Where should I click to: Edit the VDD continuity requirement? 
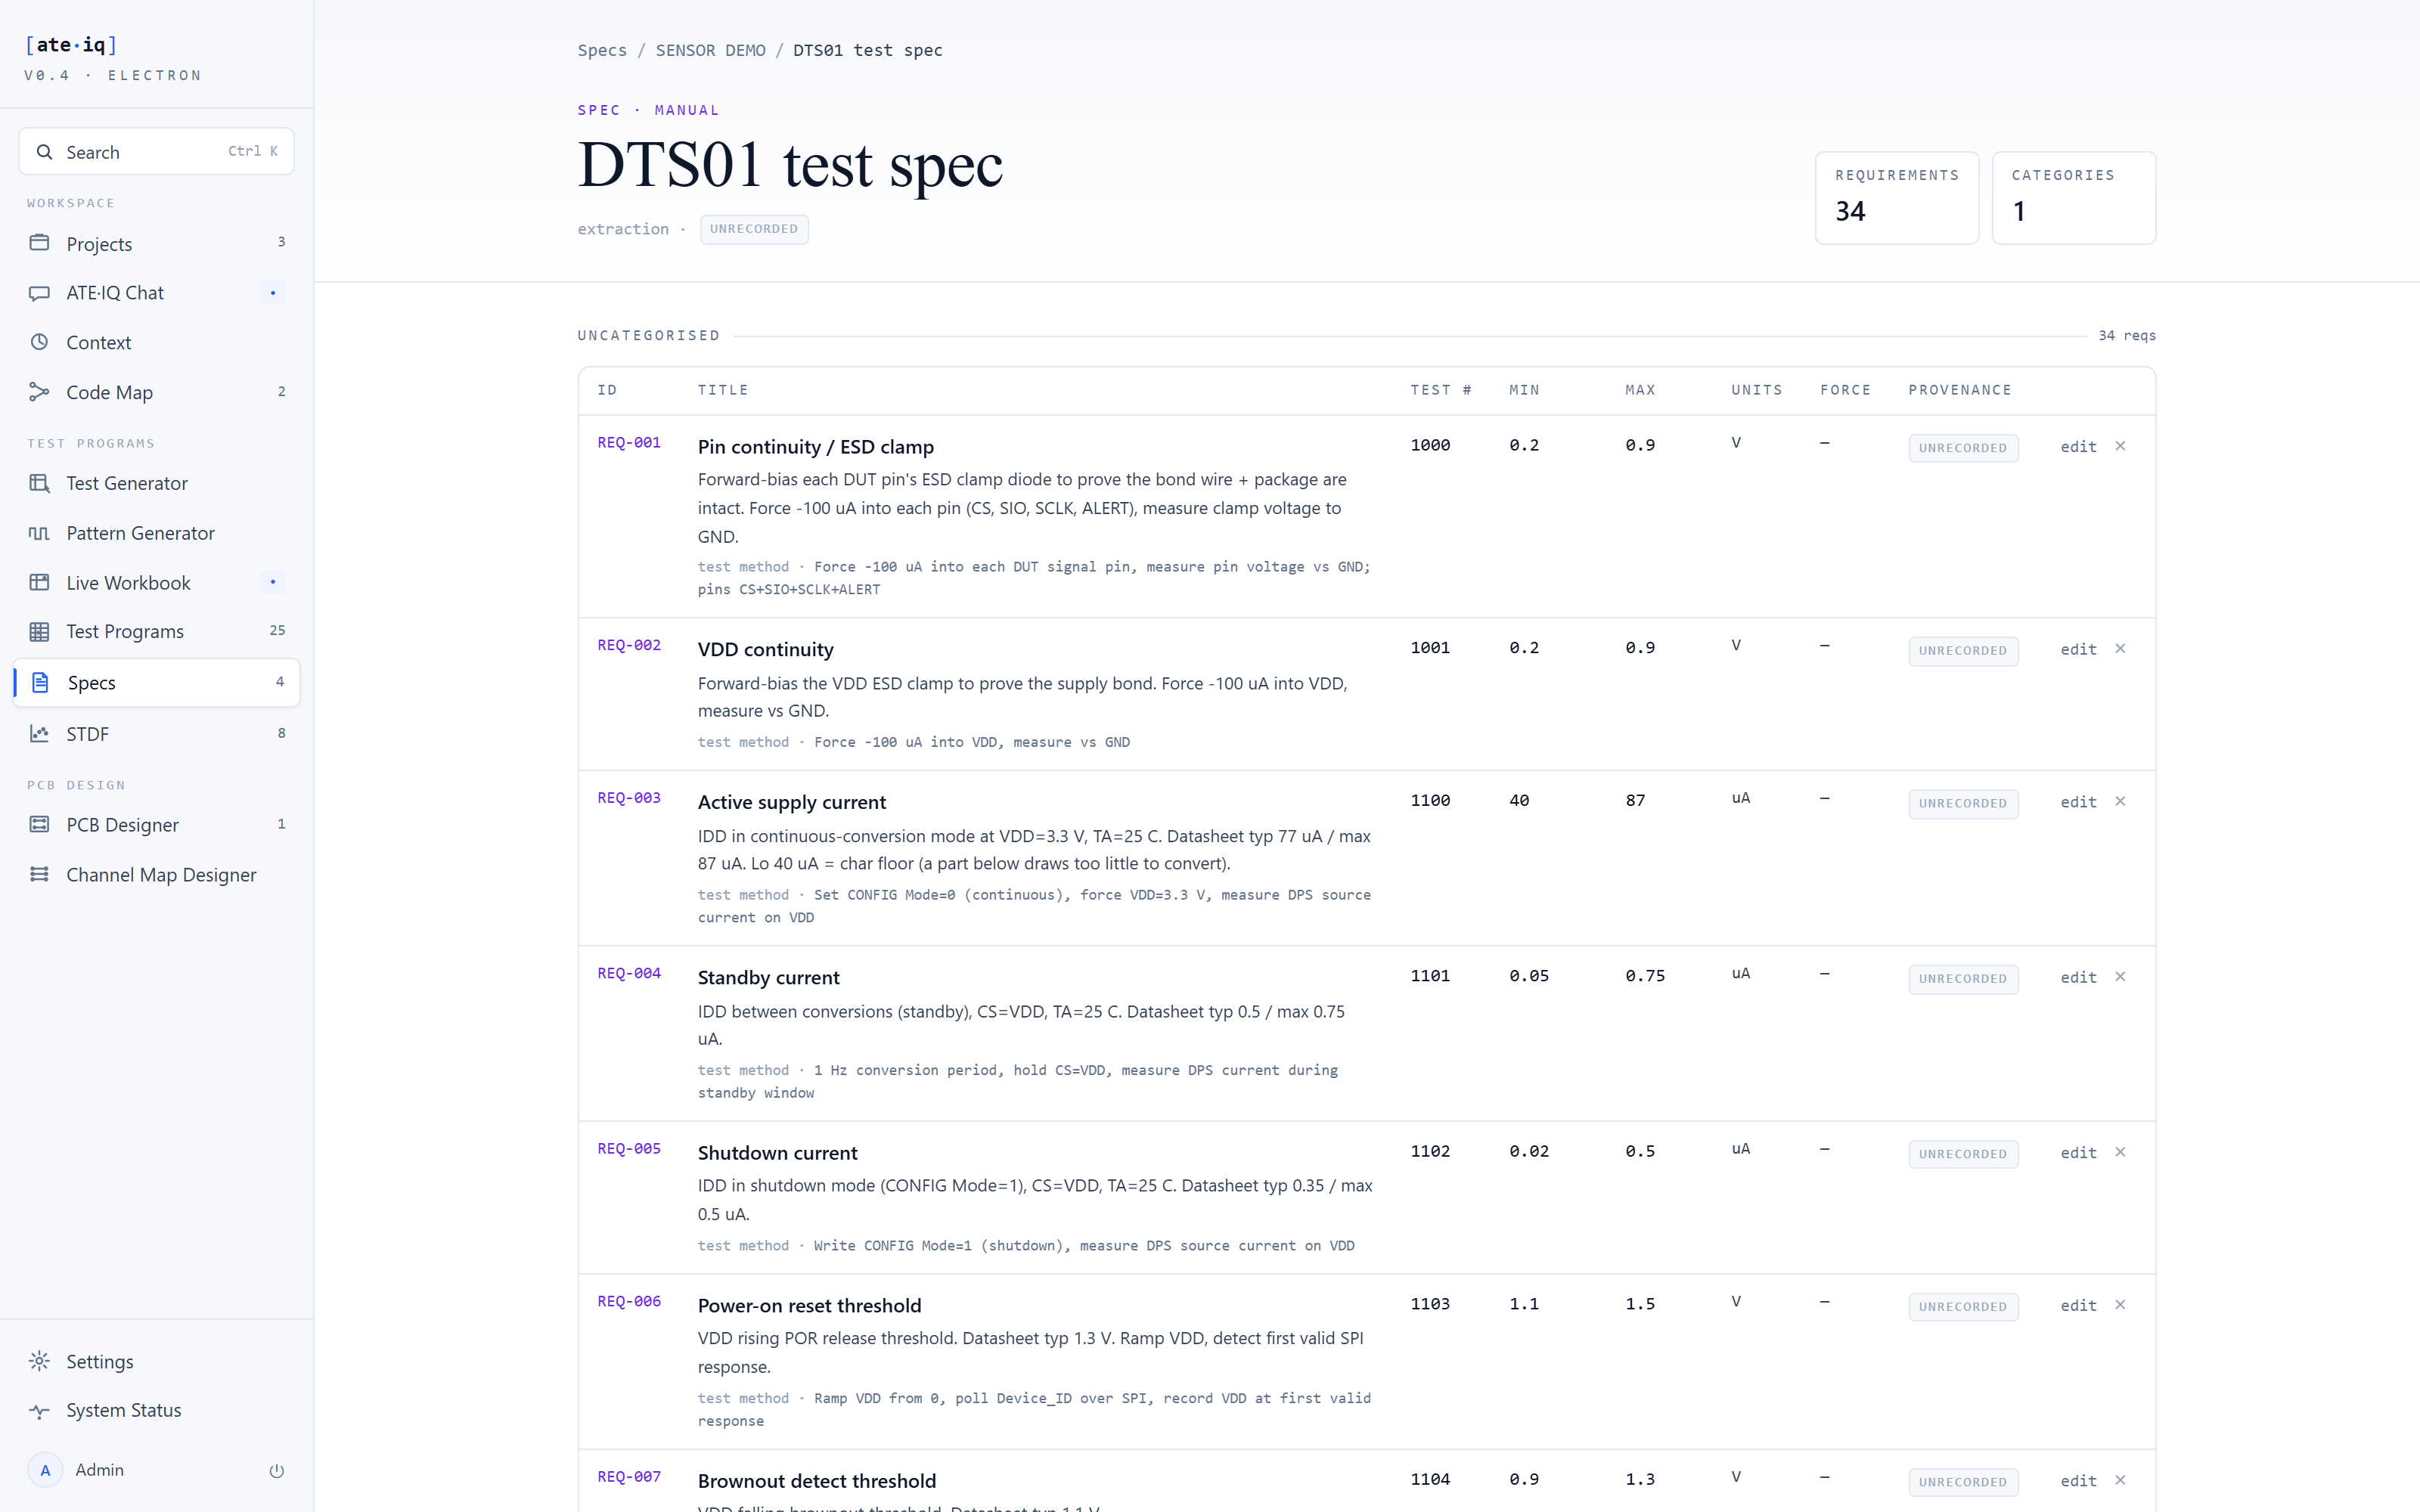pyautogui.click(x=2078, y=649)
